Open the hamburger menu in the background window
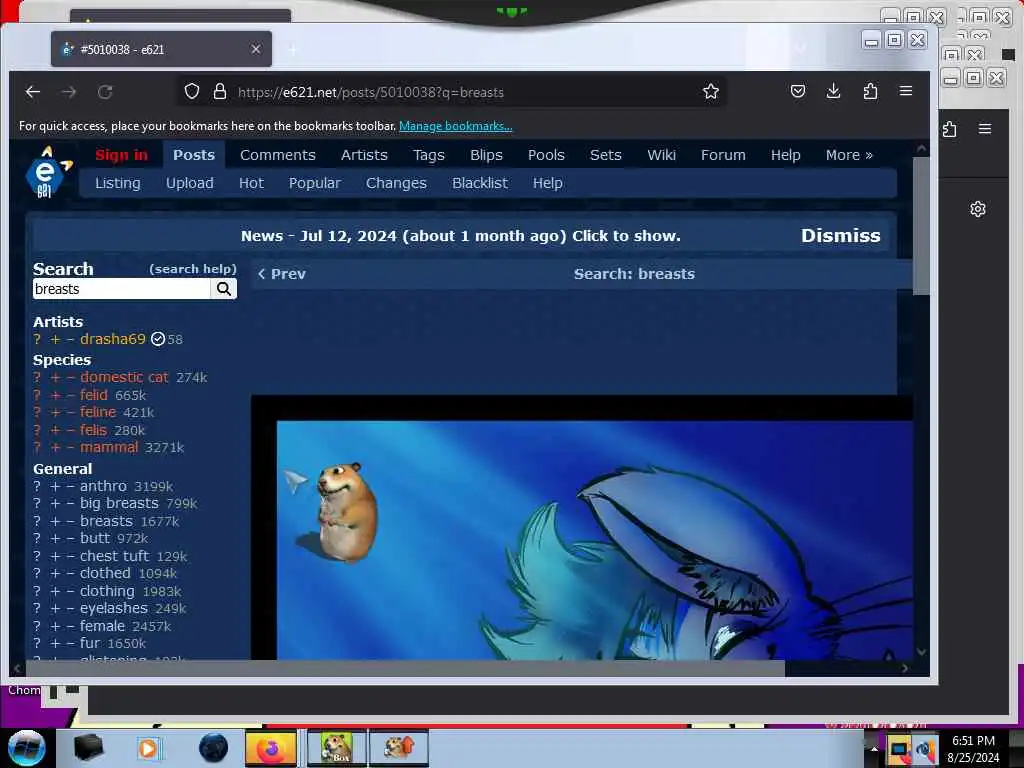 (985, 129)
